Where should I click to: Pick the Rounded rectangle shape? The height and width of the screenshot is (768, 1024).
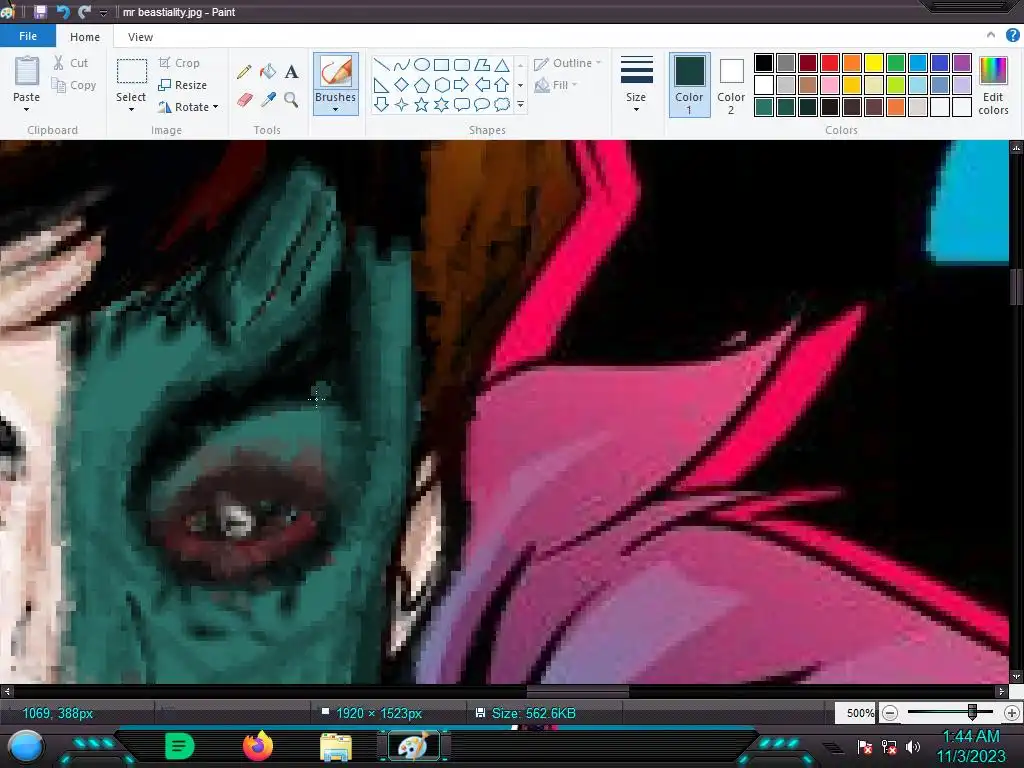(x=462, y=65)
